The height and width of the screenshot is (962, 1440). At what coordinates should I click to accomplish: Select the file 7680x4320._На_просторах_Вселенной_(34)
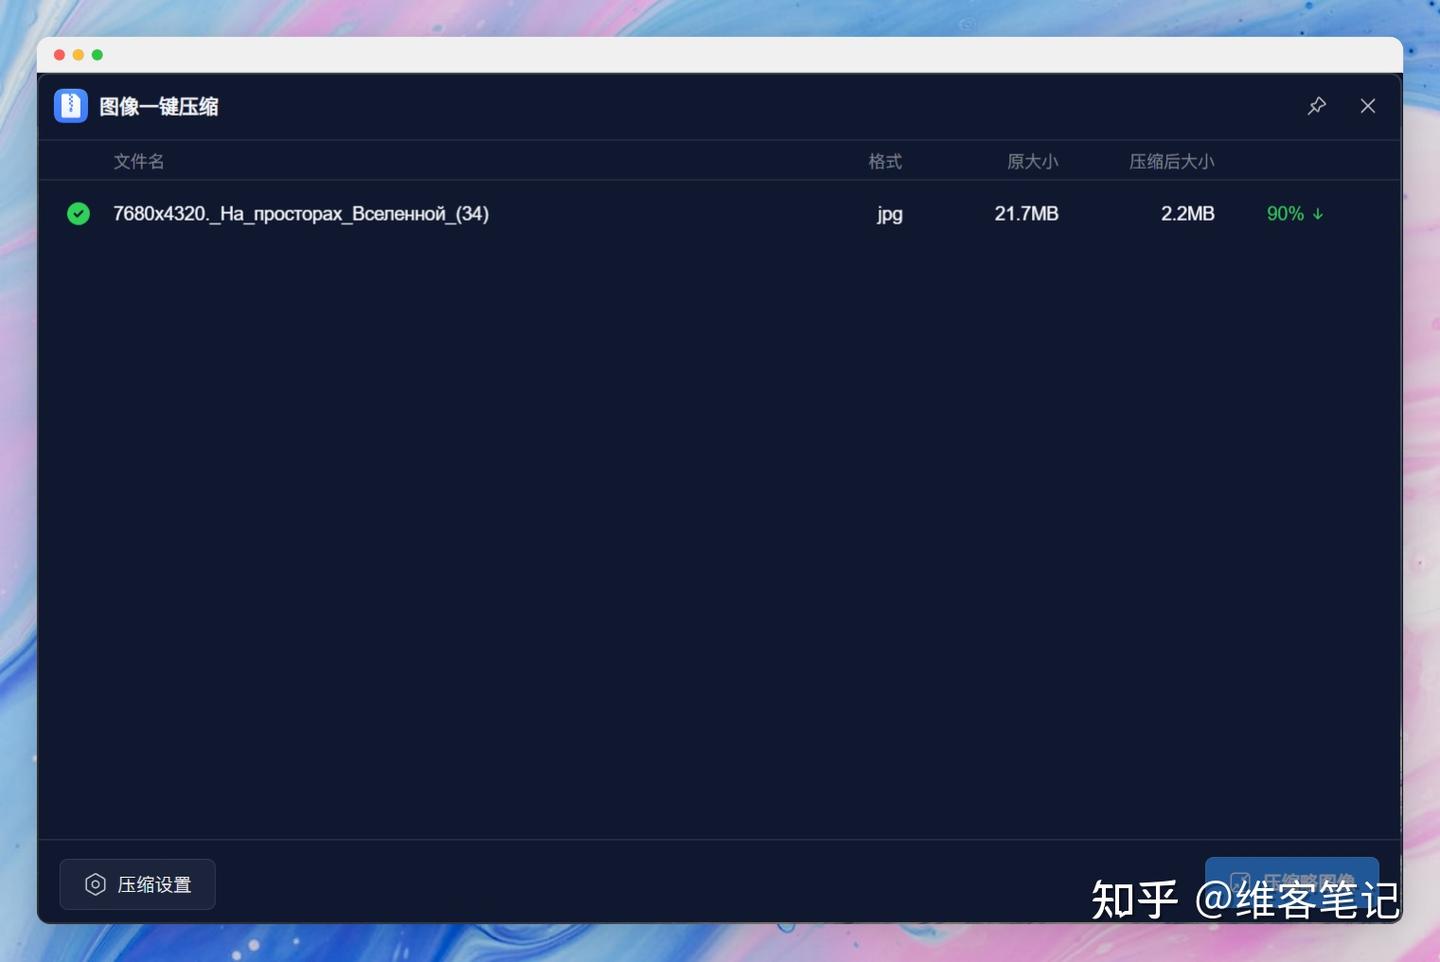[x=300, y=213]
